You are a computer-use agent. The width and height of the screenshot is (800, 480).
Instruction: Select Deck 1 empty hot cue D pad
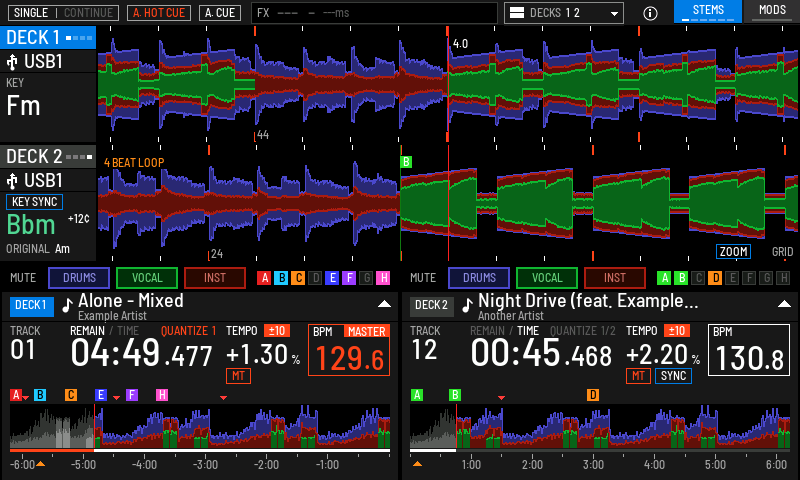(x=315, y=278)
